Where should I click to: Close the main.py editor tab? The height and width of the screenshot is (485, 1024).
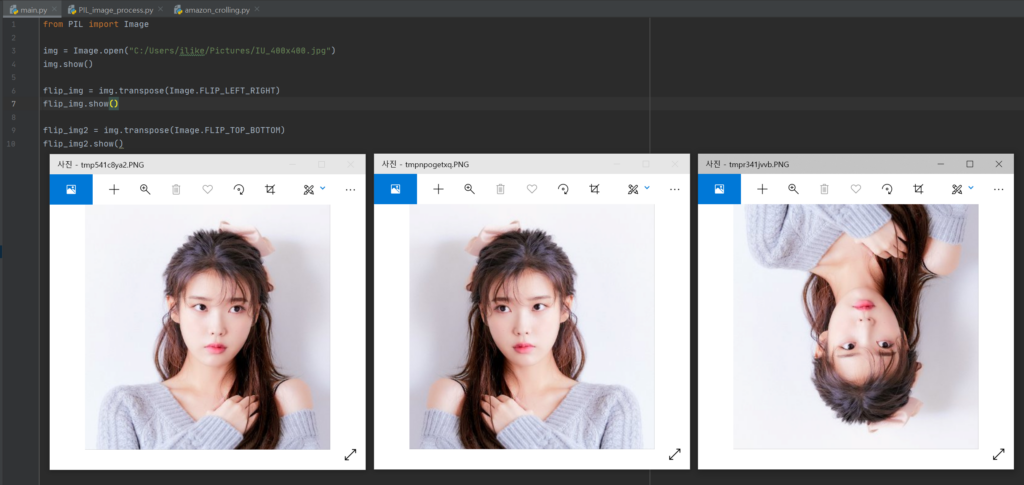click(55, 9)
